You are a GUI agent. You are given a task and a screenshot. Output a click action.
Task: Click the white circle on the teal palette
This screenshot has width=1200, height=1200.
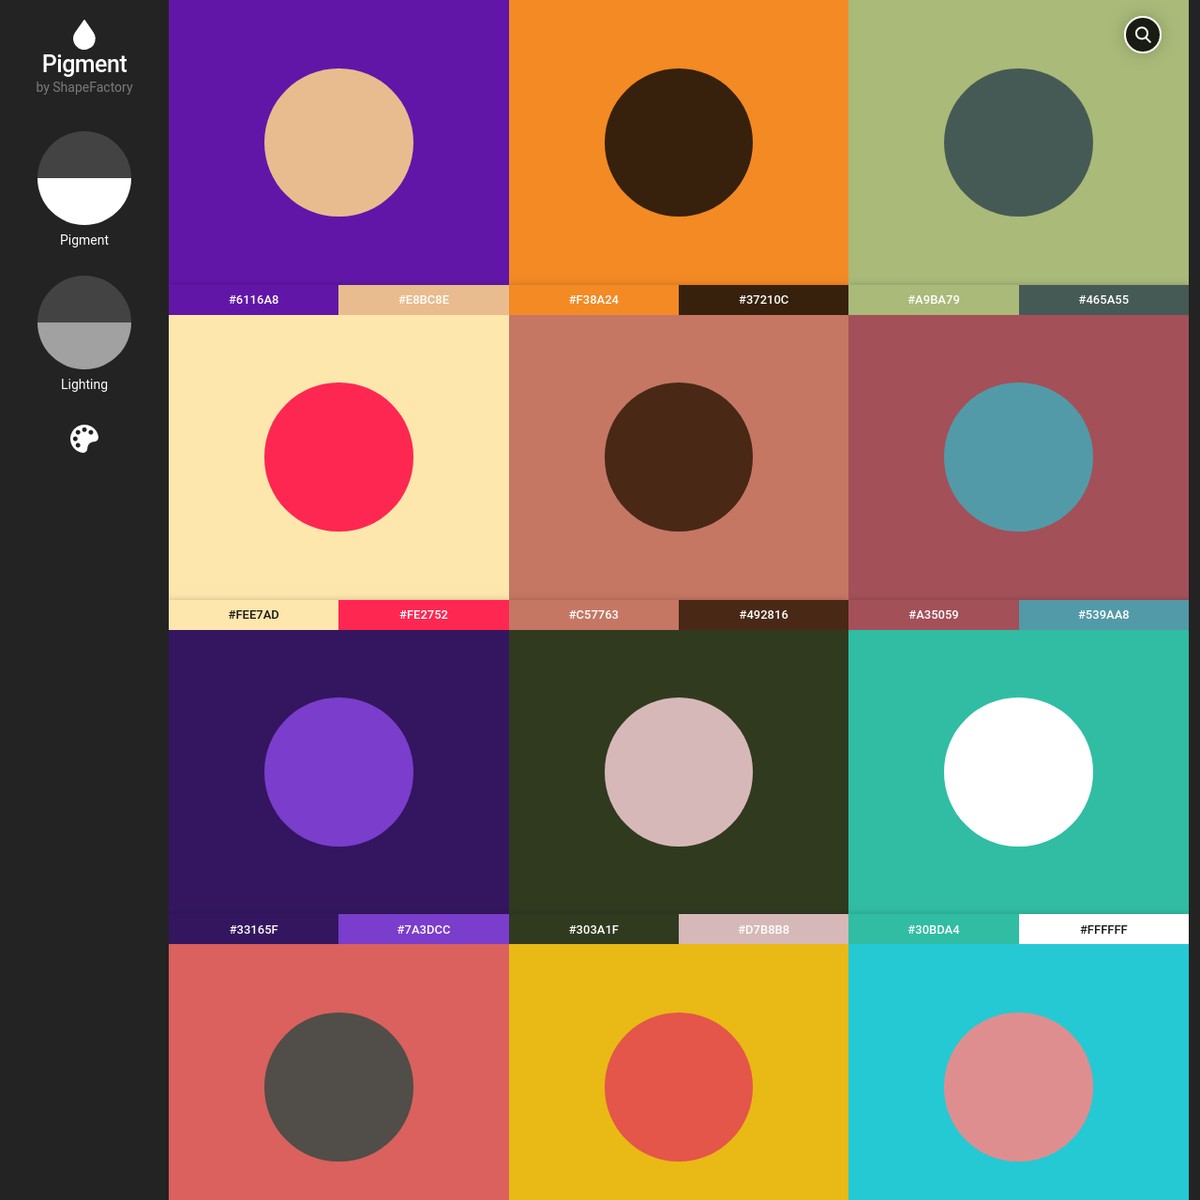tap(1018, 771)
